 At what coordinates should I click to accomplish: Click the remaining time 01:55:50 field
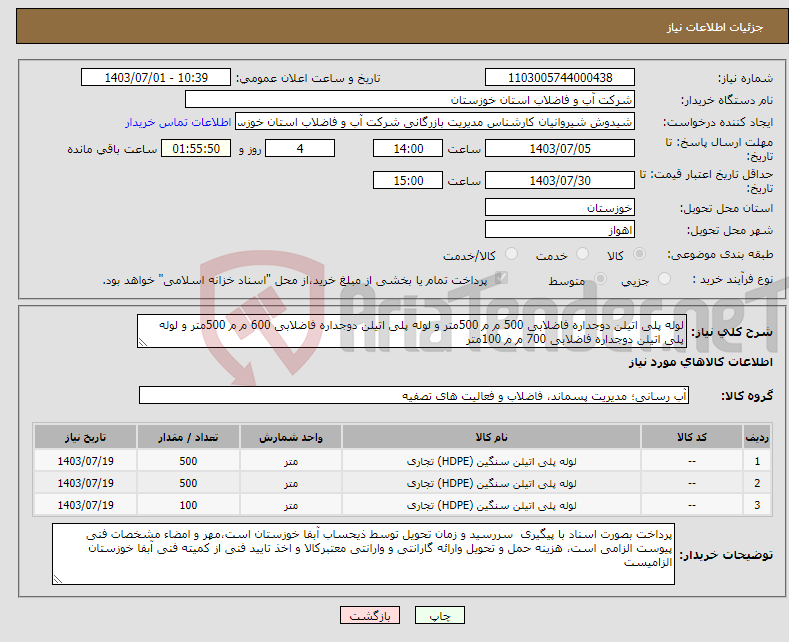[196, 148]
